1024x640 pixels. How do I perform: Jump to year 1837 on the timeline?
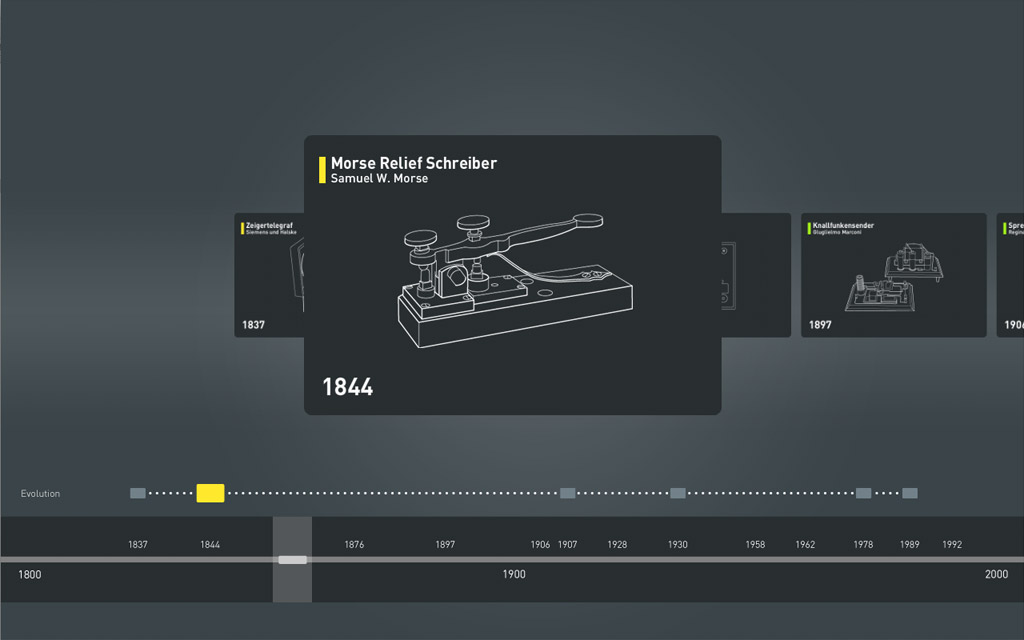(x=138, y=544)
